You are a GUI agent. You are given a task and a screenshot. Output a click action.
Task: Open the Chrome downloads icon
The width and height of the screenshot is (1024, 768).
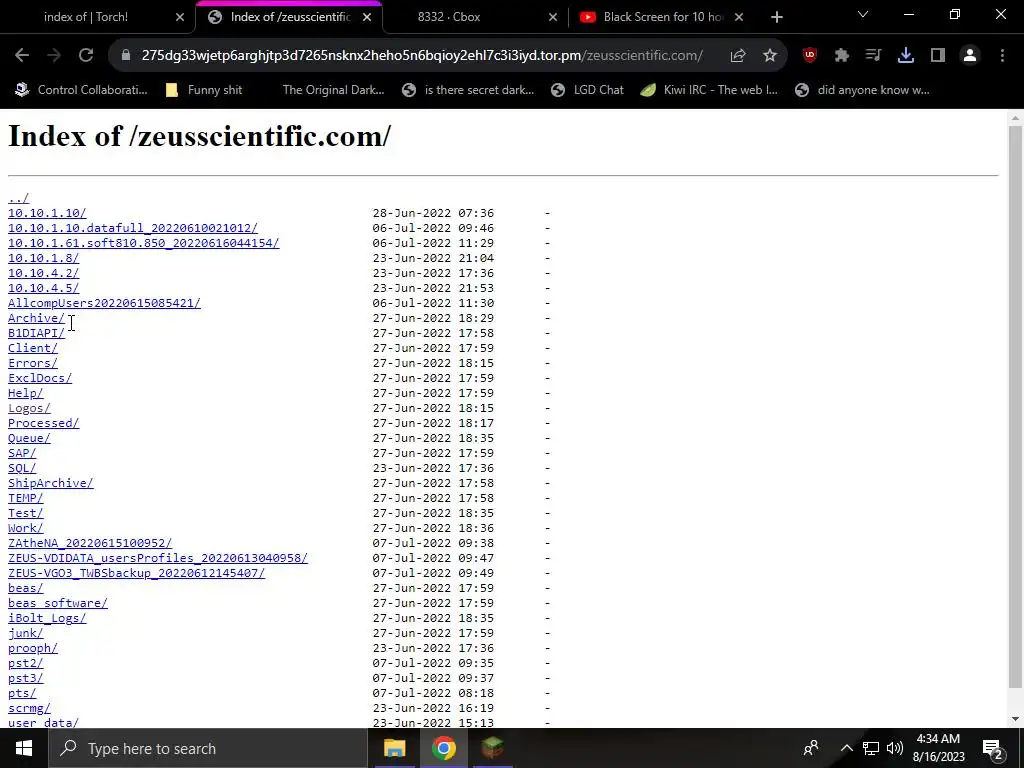tap(906, 56)
